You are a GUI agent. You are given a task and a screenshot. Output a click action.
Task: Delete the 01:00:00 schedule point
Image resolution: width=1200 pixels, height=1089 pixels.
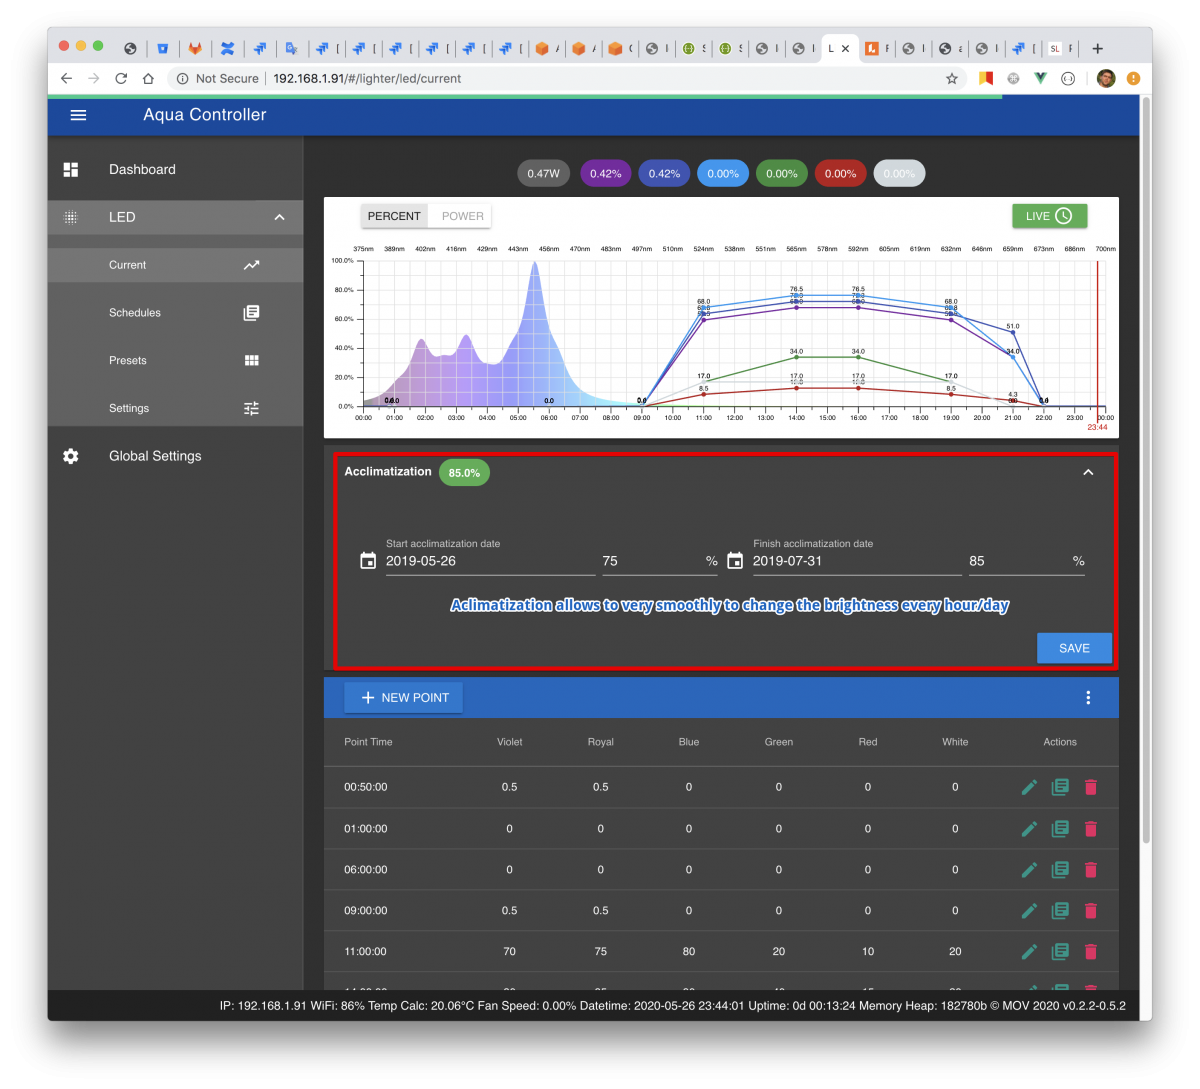click(x=1091, y=829)
